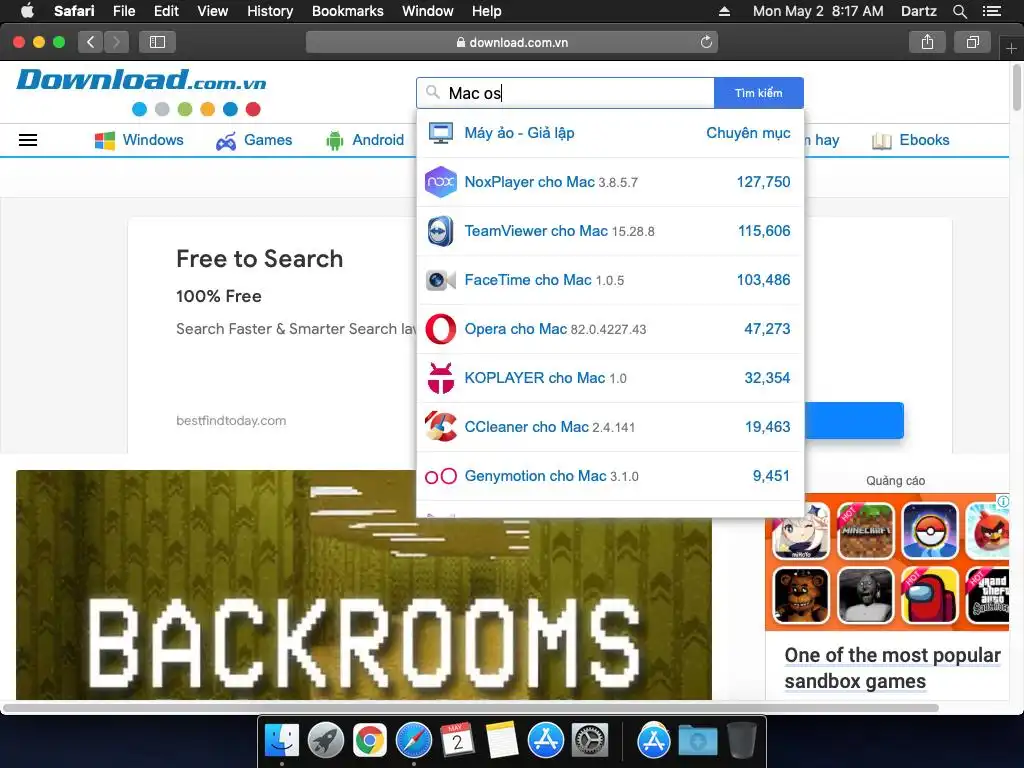Screen dimensions: 1024x768
Task: Open the Window menu
Action: (x=428, y=11)
